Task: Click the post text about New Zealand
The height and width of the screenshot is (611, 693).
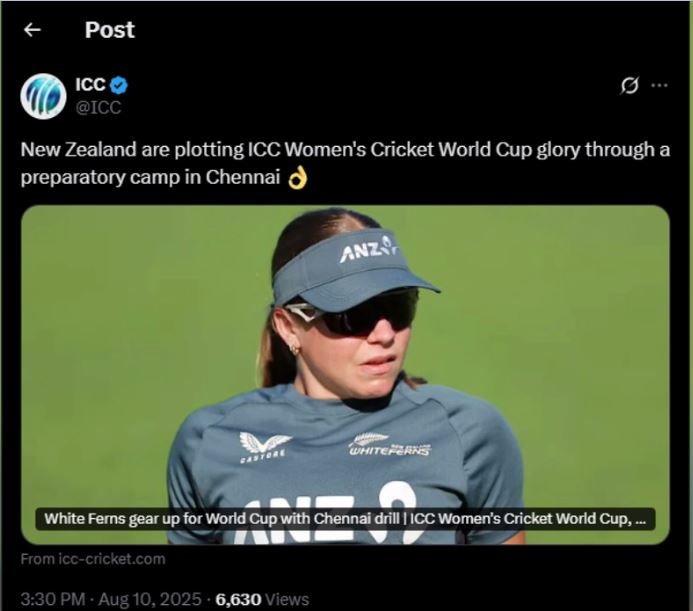Action: (345, 163)
